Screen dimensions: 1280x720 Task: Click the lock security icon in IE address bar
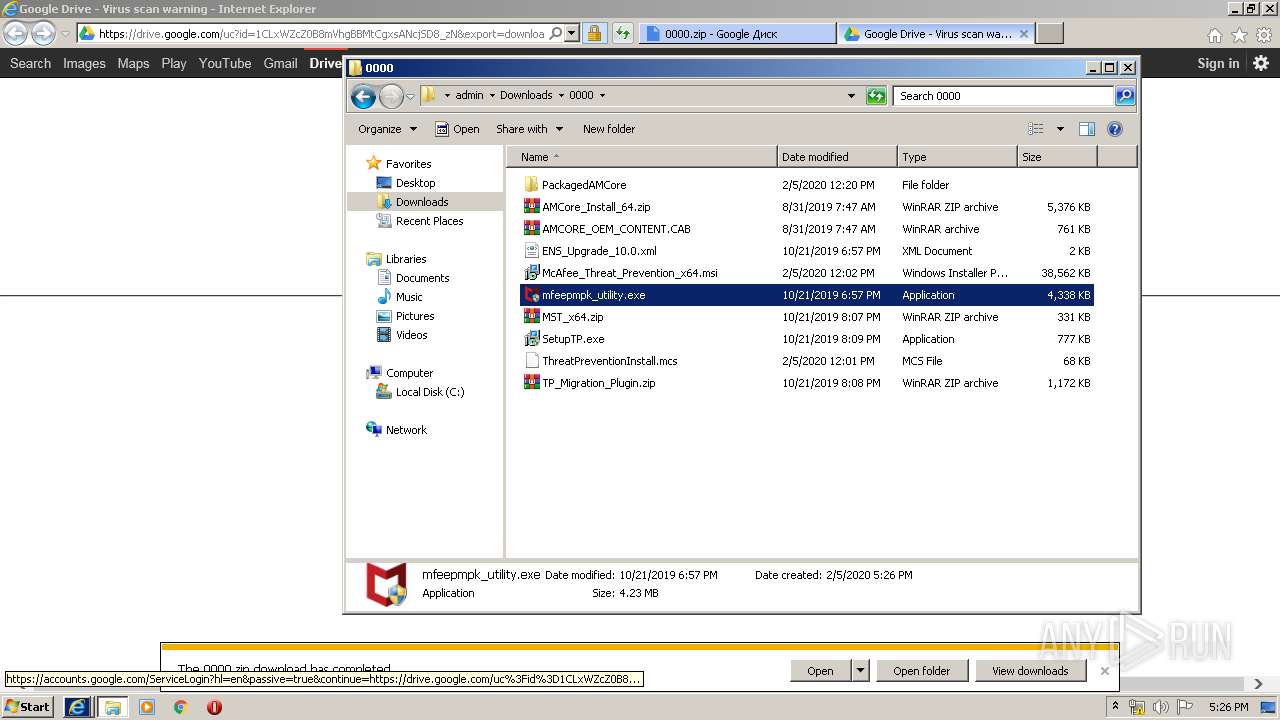click(x=594, y=33)
